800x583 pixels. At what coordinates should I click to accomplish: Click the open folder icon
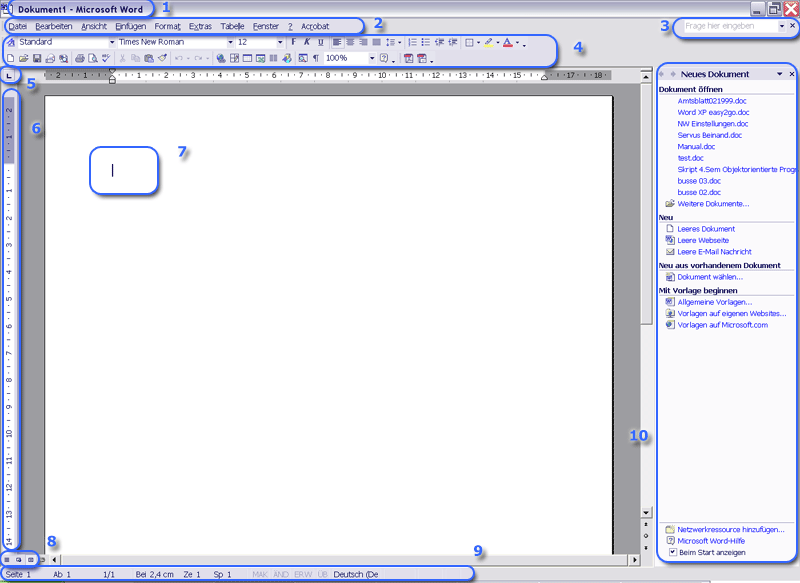(x=23, y=58)
